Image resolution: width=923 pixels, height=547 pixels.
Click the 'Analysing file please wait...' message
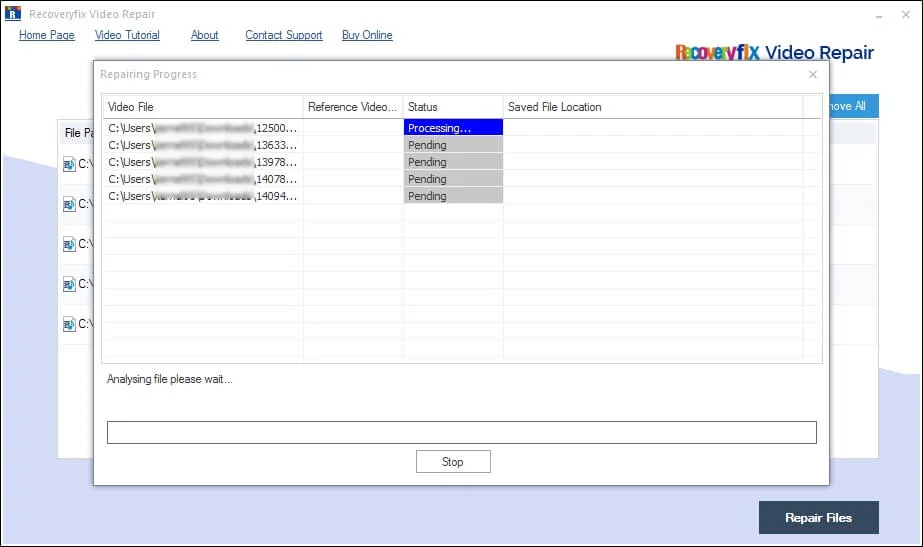pos(170,379)
